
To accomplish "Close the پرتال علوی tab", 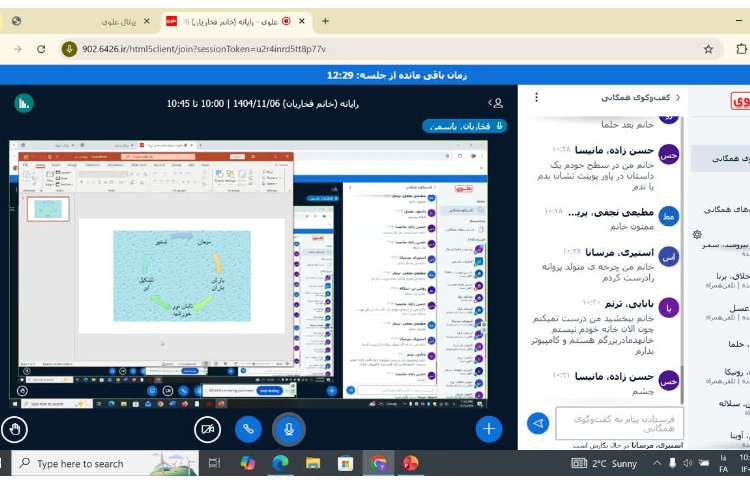I will [x=146, y=21].
